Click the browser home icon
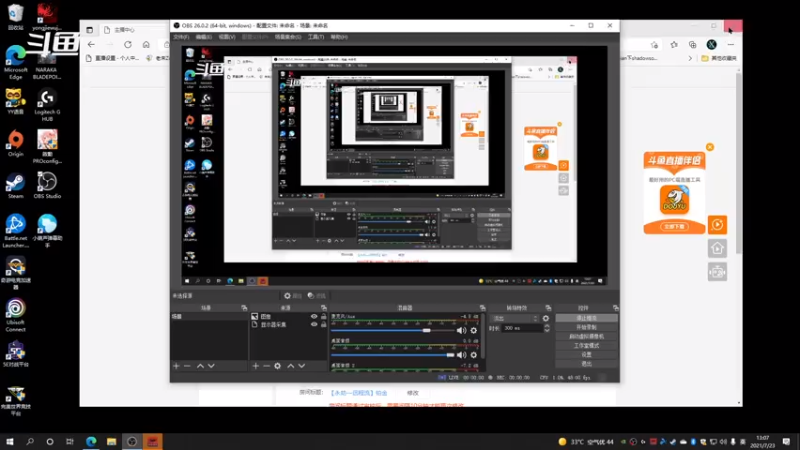This screenshot has height=450, width=800. pyautogui.click(x=146, y=44)
